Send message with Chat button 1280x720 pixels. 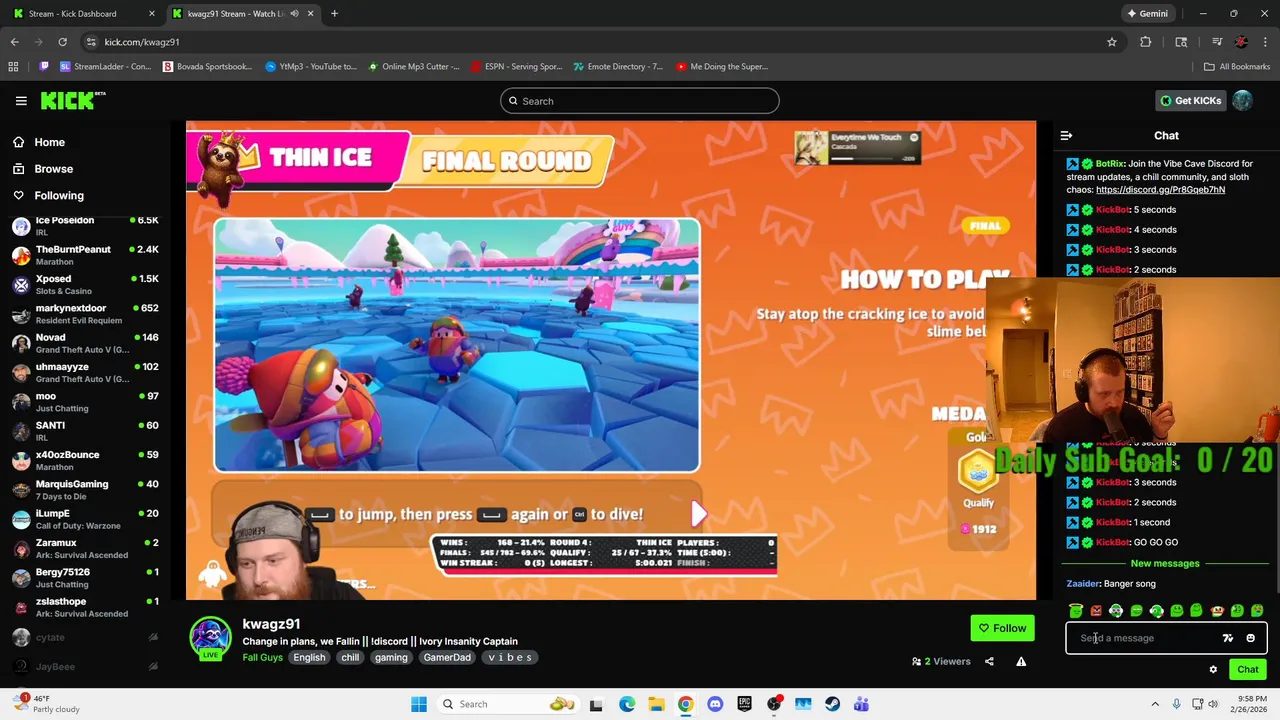pos(1248,670)
